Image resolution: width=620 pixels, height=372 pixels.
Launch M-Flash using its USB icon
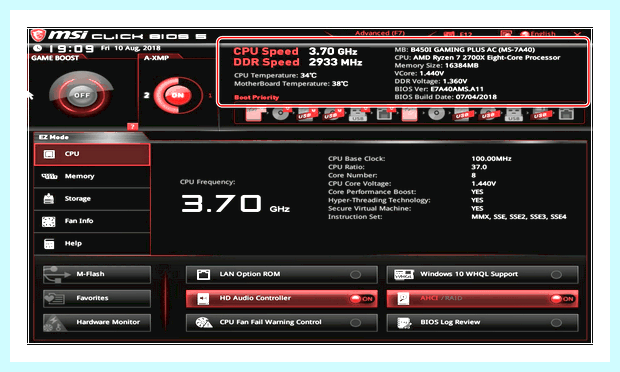coord(57,274)
